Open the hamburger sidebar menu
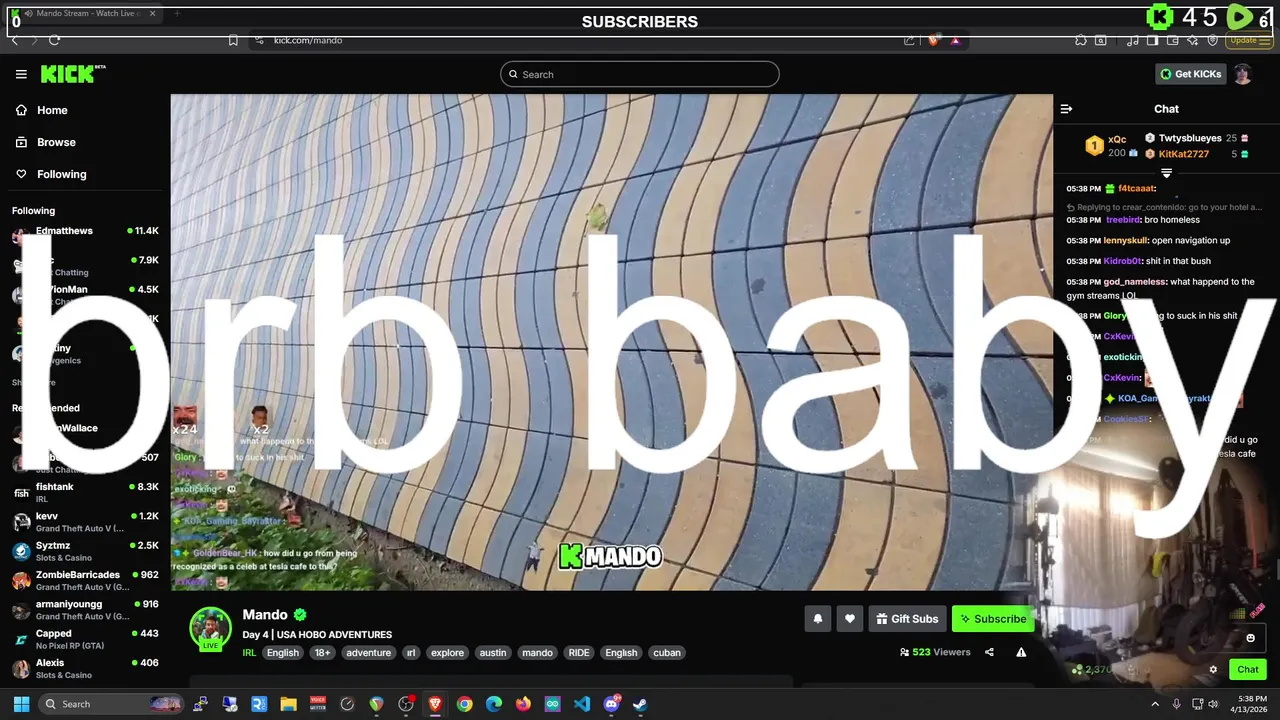Screen dimensions: 1280x720 21,74
